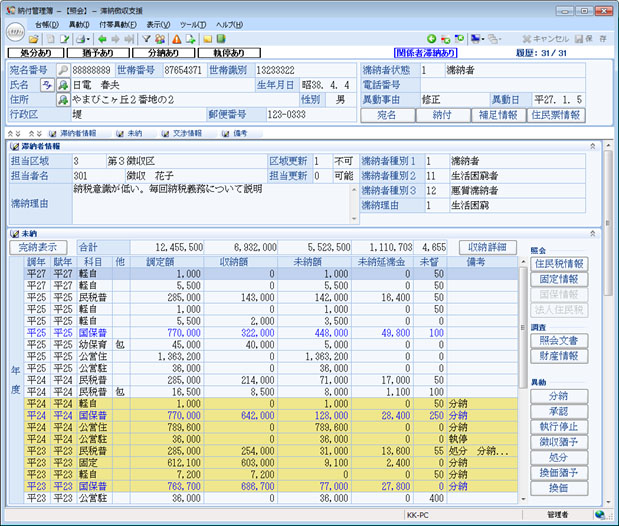Toggle the 処分あり indicator
The height and width of the screenshot is (526, 619).
(35, 53)
